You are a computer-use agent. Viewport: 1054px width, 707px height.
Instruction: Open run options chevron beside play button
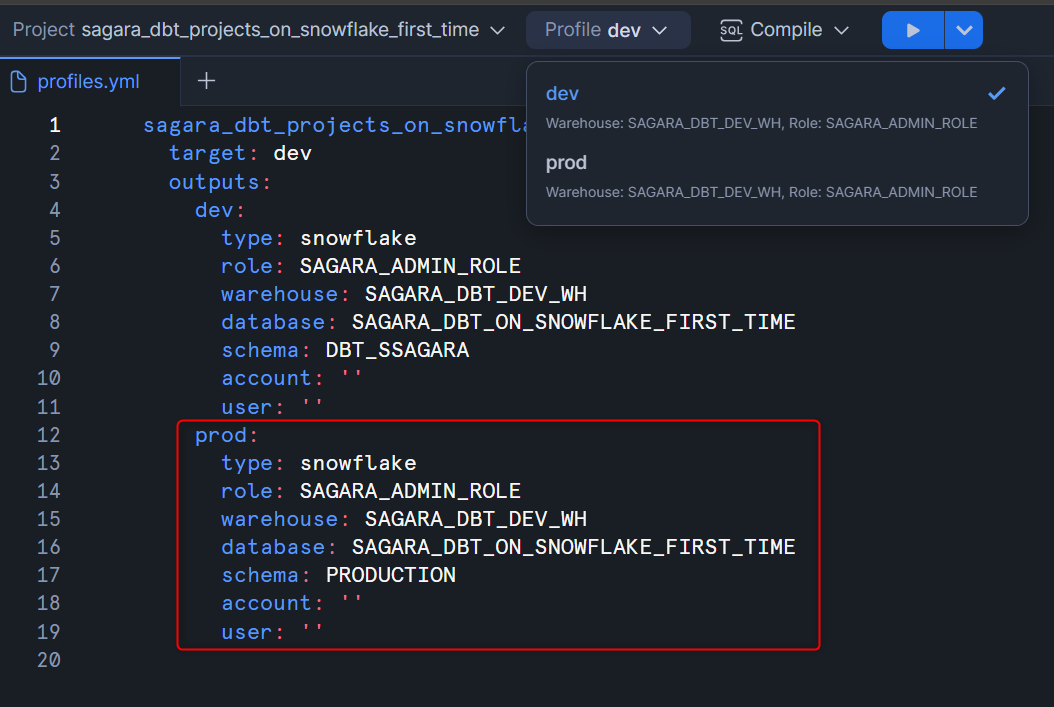[x=964, y=30]
